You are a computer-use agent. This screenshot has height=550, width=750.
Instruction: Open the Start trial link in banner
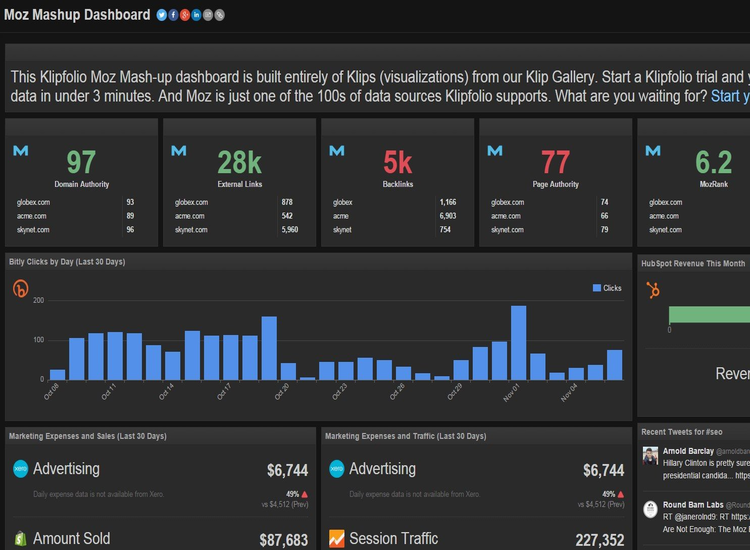(x=730, y=97)
